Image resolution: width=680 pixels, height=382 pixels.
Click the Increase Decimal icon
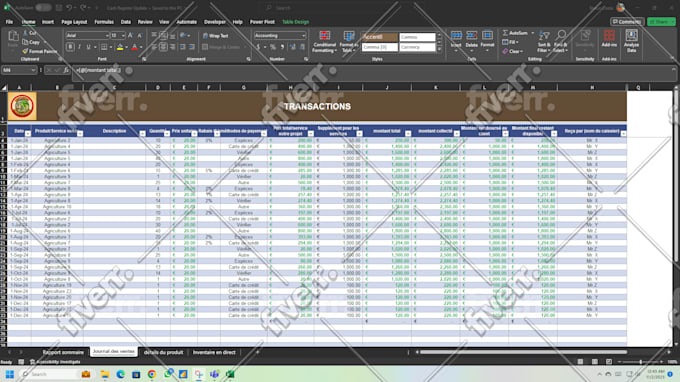pos(292,47)
